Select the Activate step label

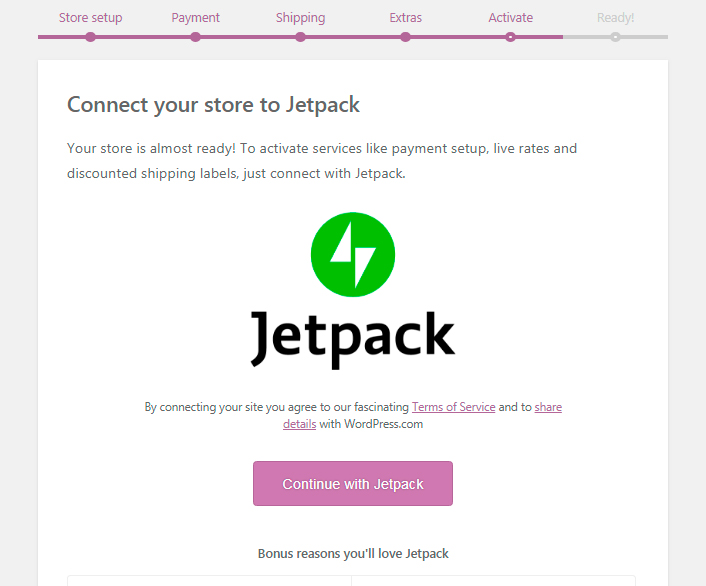tap(511, 18)
